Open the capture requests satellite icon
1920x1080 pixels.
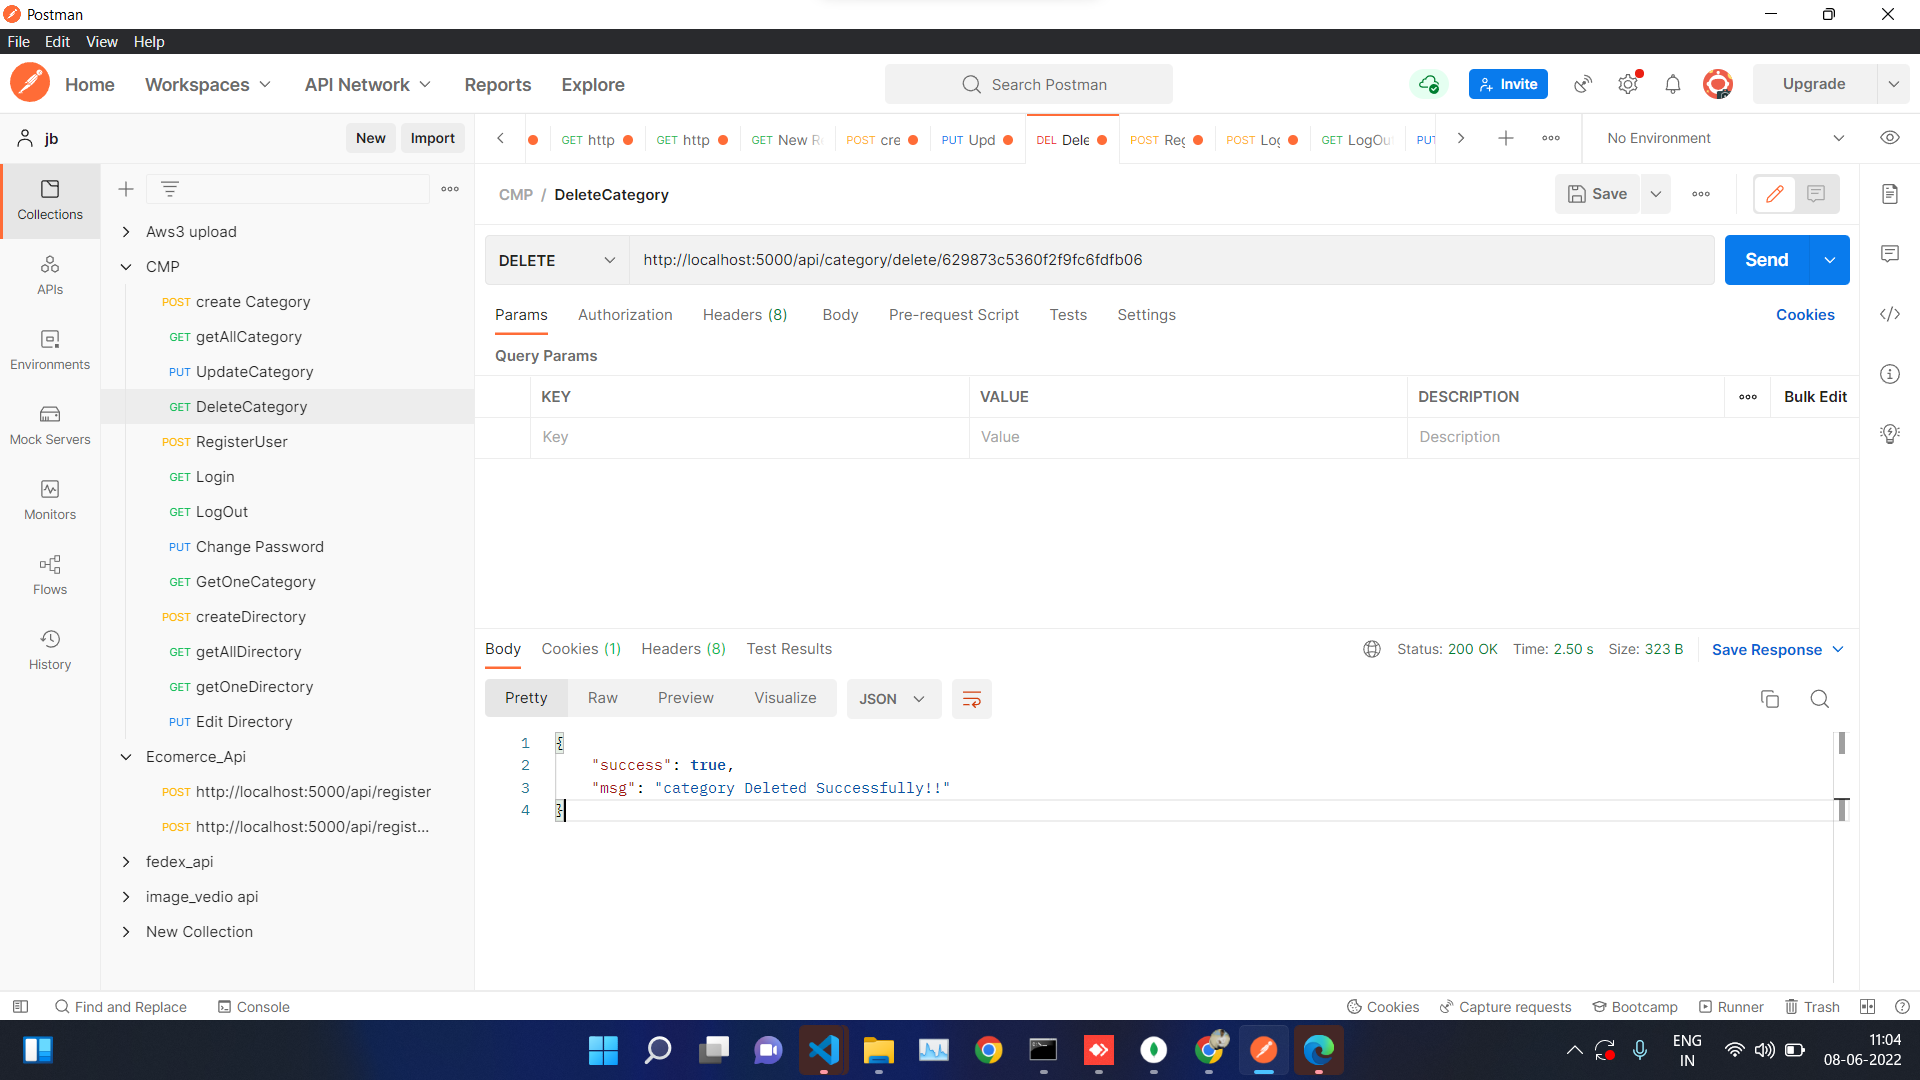pos(1583,84)
